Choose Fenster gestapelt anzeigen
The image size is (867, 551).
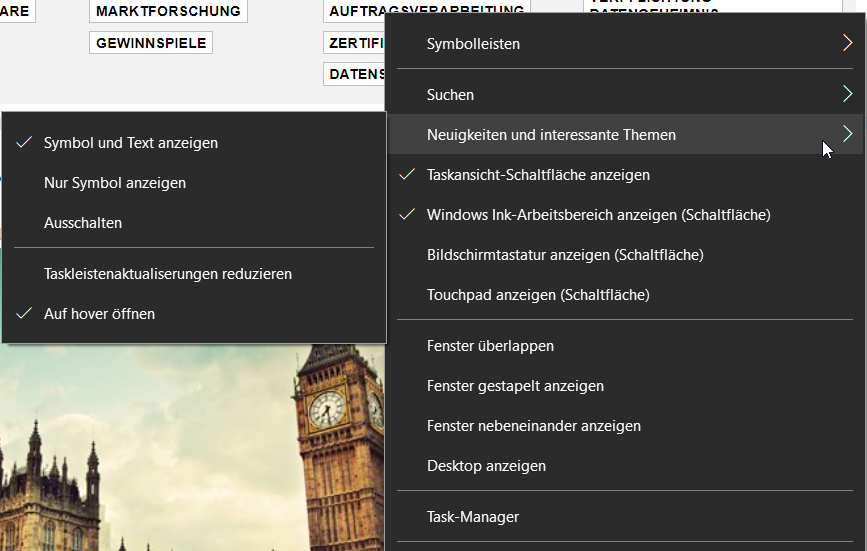(515, 386)
